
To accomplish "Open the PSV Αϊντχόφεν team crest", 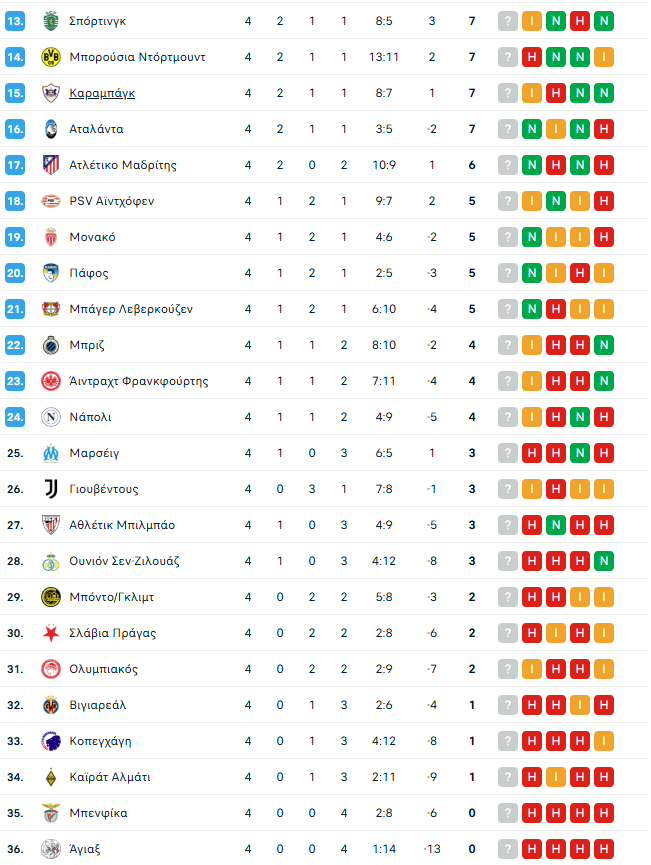I will [x=51, y=201].
